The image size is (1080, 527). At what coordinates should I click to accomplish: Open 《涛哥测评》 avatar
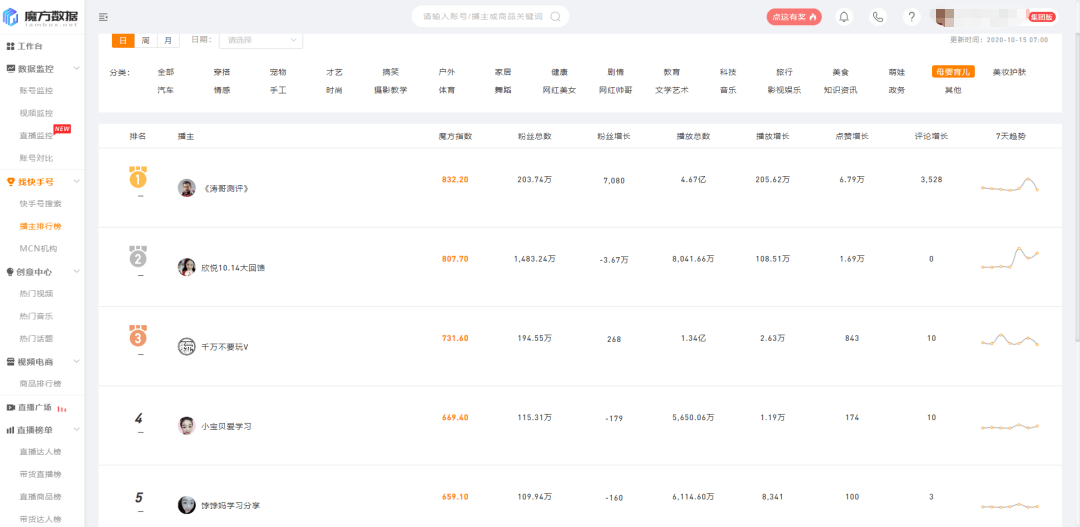tap(186, 188)
